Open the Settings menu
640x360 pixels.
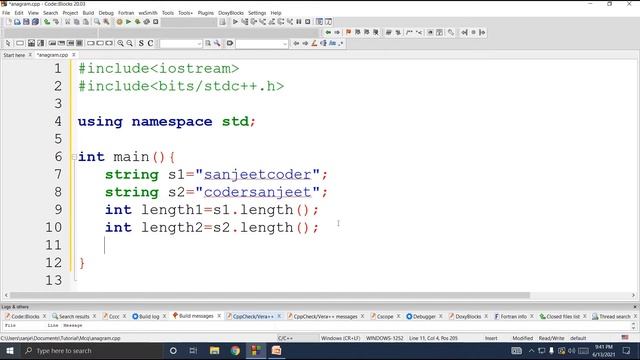coord(257,13)
